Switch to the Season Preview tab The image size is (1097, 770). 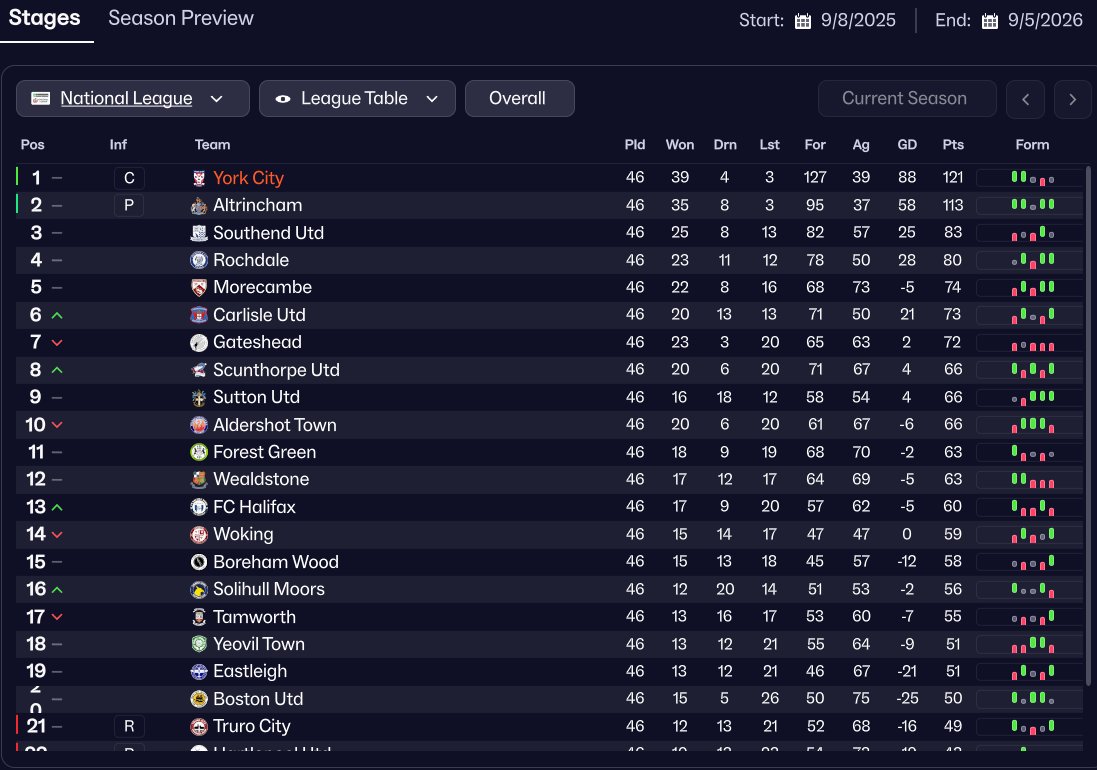[181, 19]
